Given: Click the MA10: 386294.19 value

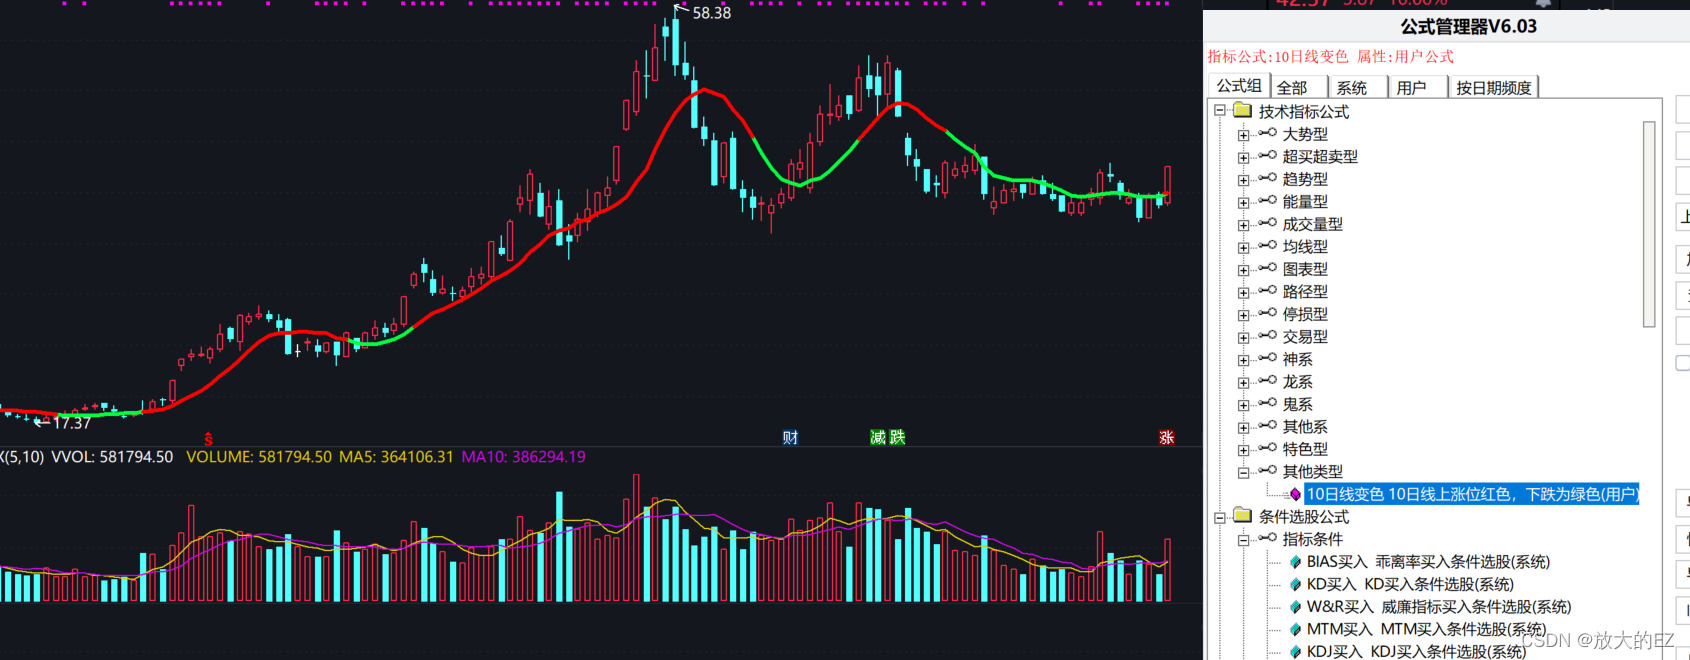Looking at the screenshot, I should click(523, 457).
